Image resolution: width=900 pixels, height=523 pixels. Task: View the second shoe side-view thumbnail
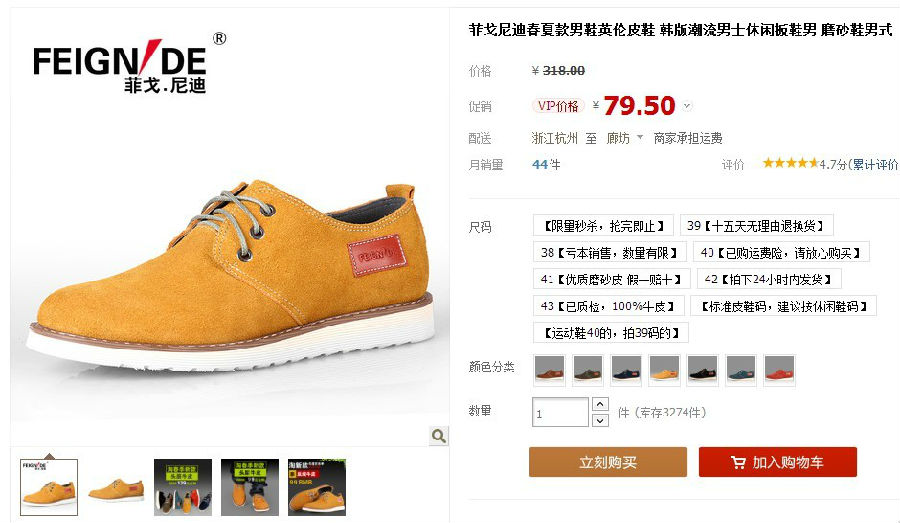(x=116, y=487)
